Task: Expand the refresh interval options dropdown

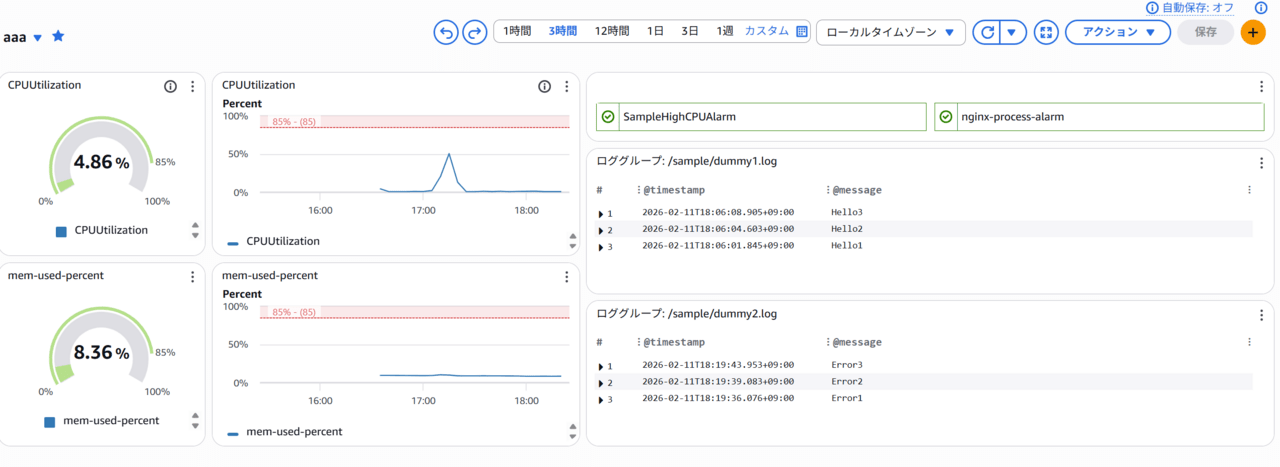Action: (x=1013, y=32)
